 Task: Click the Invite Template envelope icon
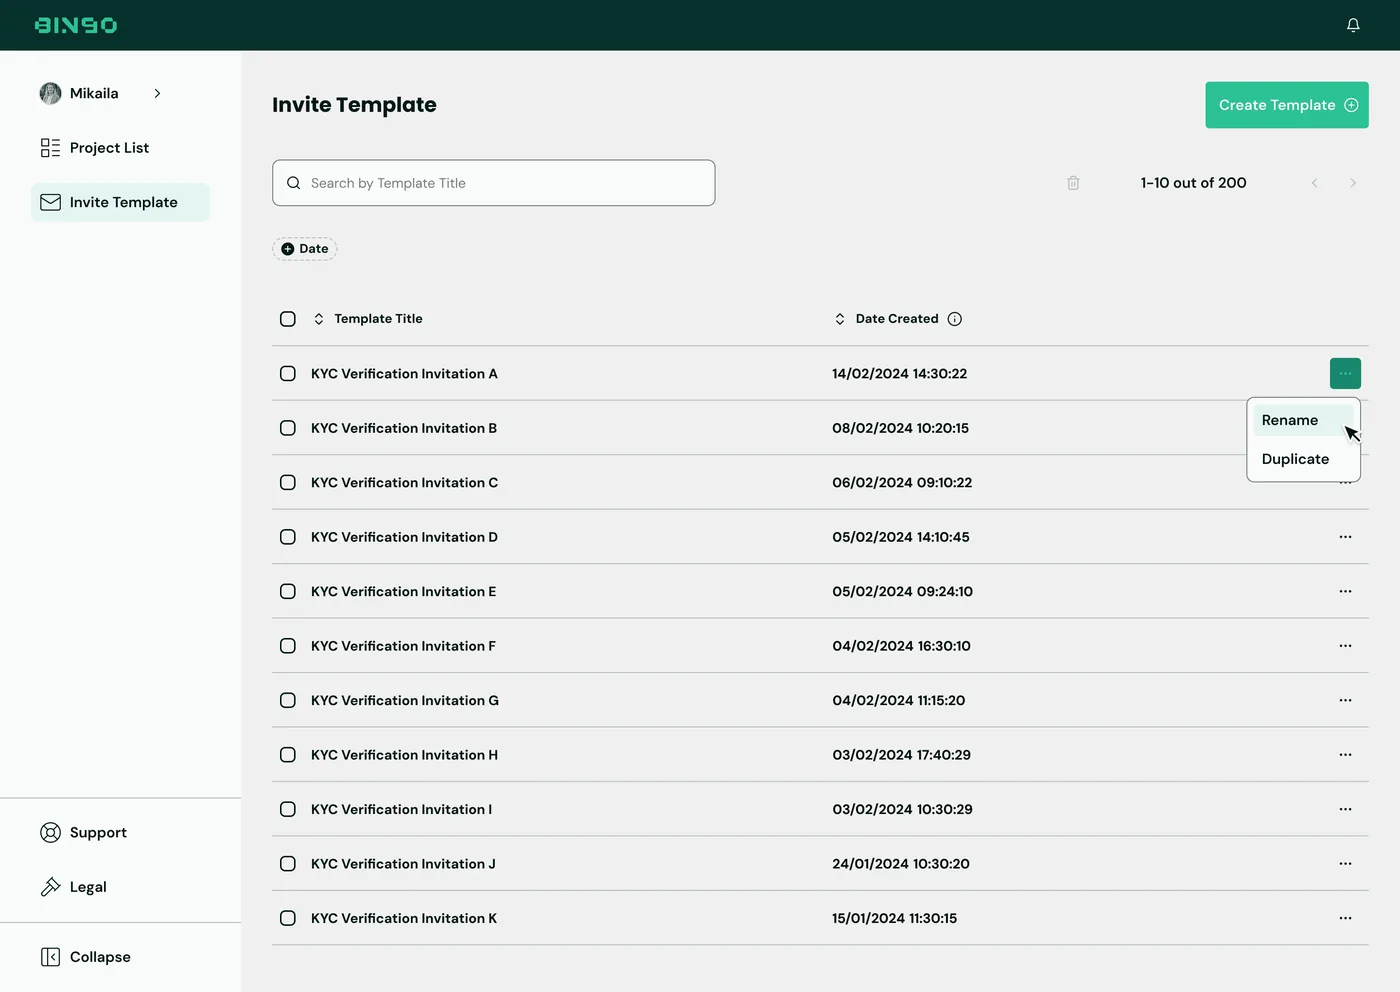pyautogui.click(x=50, y=202)
